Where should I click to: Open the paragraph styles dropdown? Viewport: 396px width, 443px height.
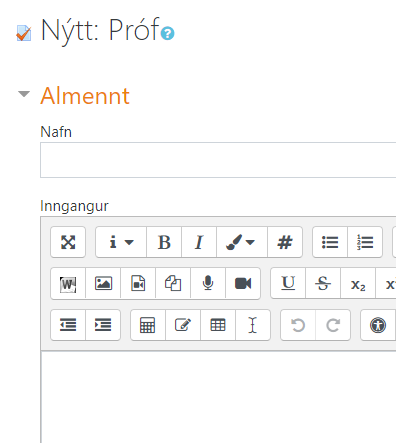[x=121, y=242]
